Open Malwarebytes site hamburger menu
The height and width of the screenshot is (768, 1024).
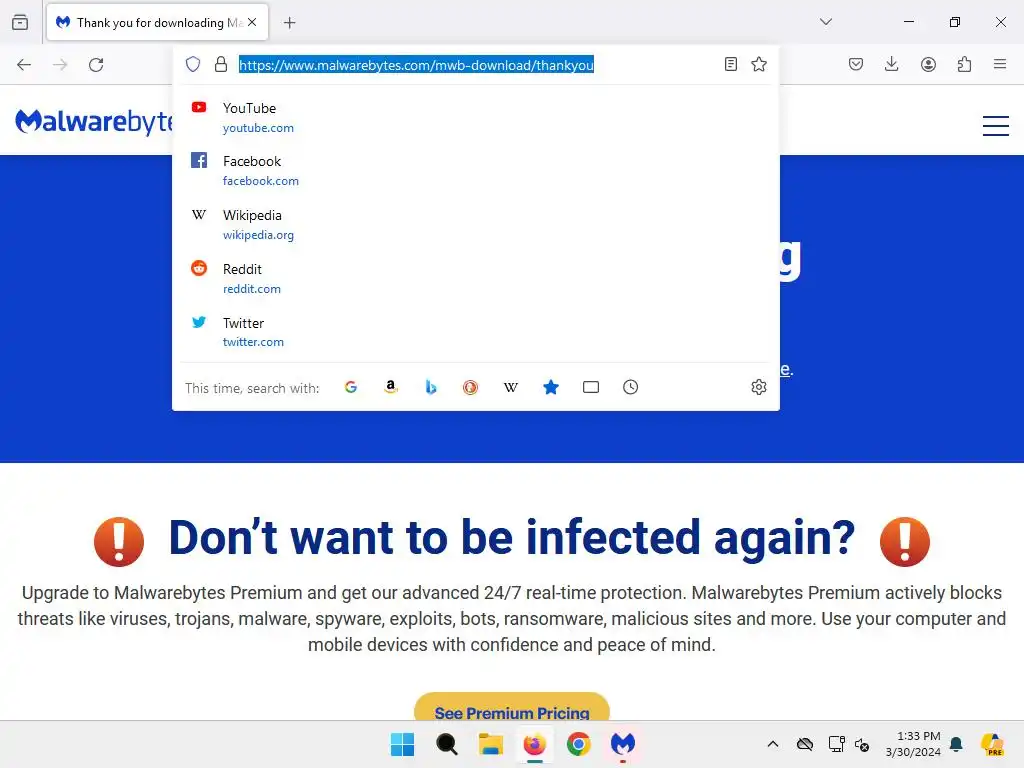(x=995, y=125)
